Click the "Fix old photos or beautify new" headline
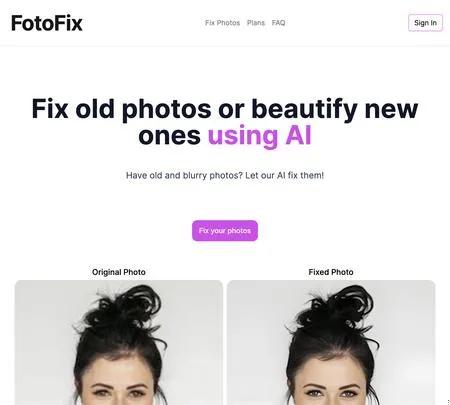Image resolution: width=450 pixels, height=405 pixels. (225, 109)
